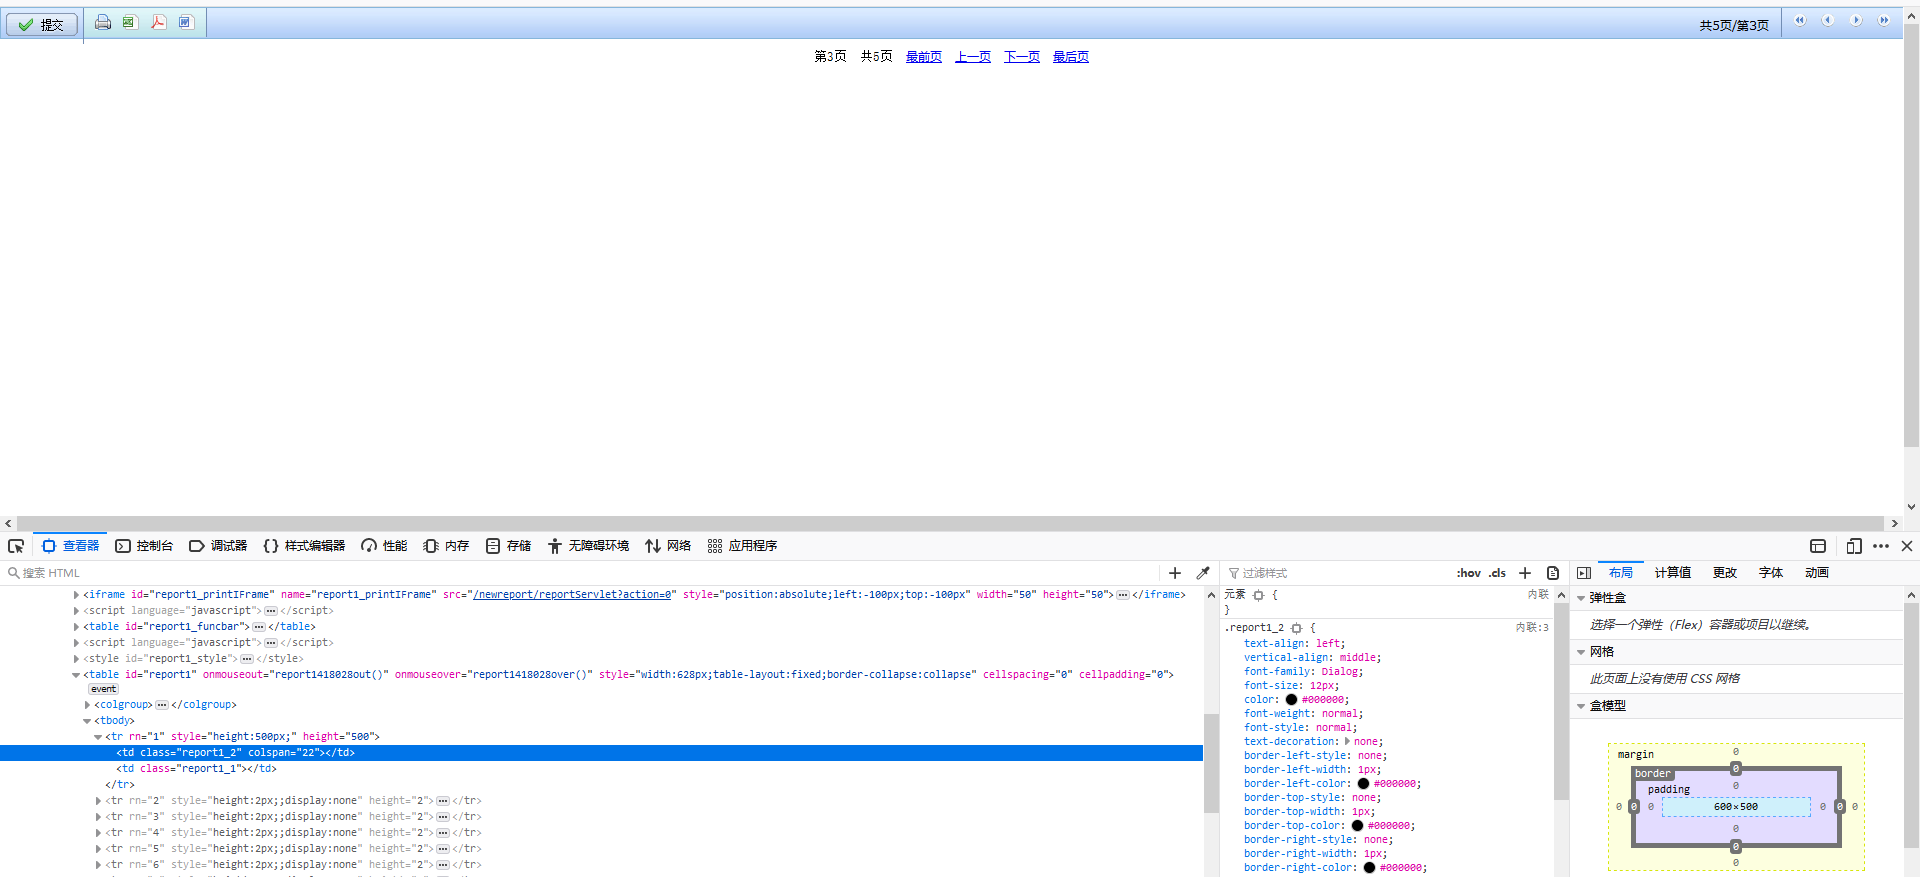Close the developer tools panel
Viewport: 1920px width, 877px height.
(1907, 546)
